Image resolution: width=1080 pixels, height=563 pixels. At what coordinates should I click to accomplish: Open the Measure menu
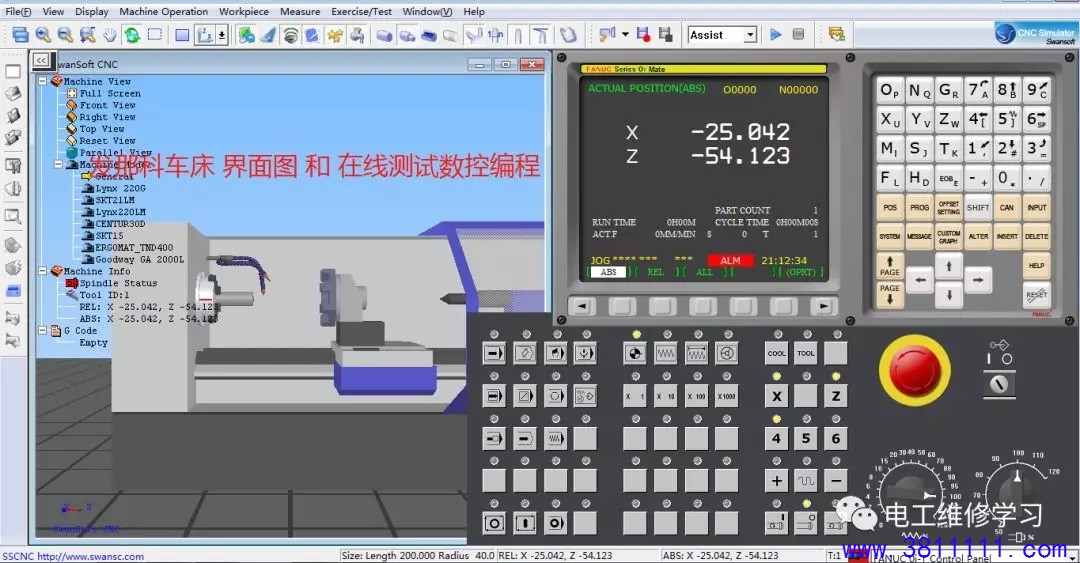[x=300, y=12]
